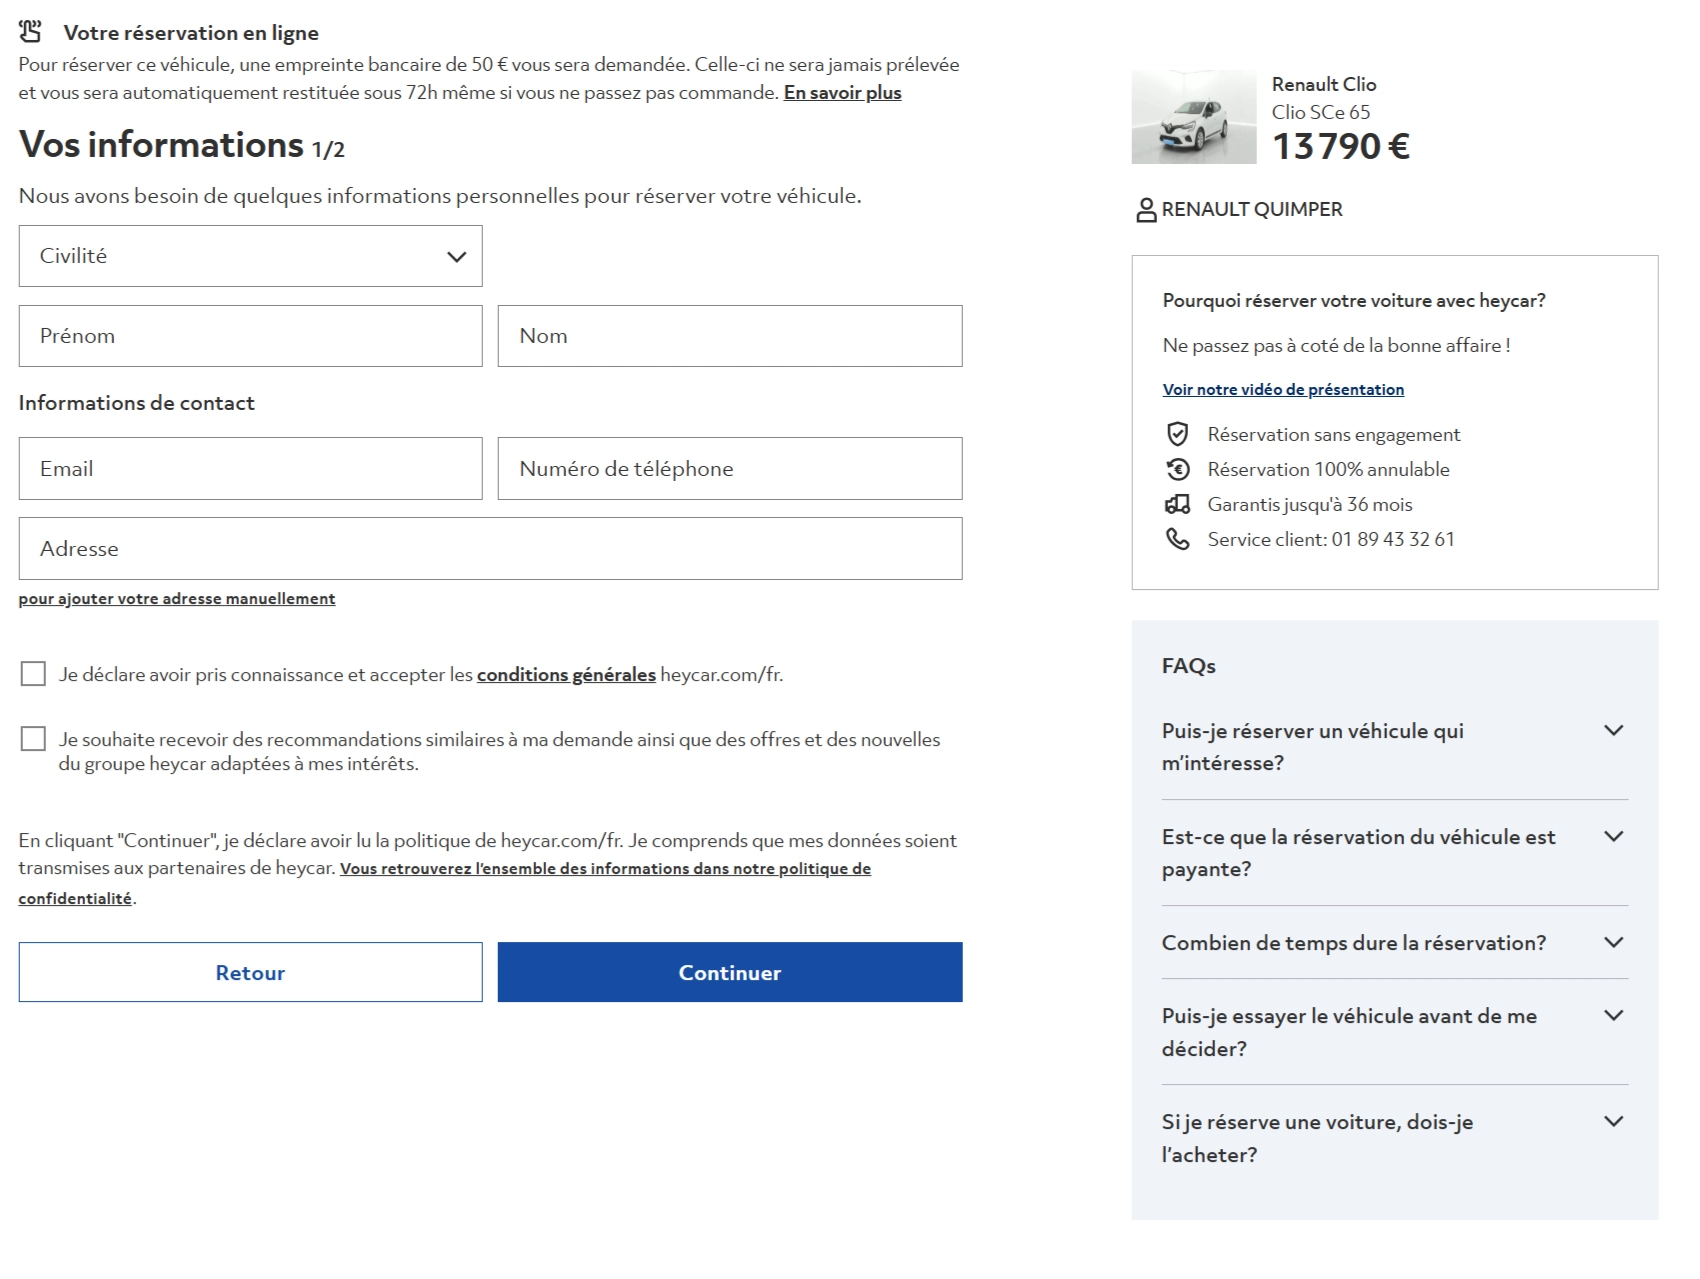Viewport: 1700px width, 1279px height.
Task: Click the Retour button
Action: point(250,972)
